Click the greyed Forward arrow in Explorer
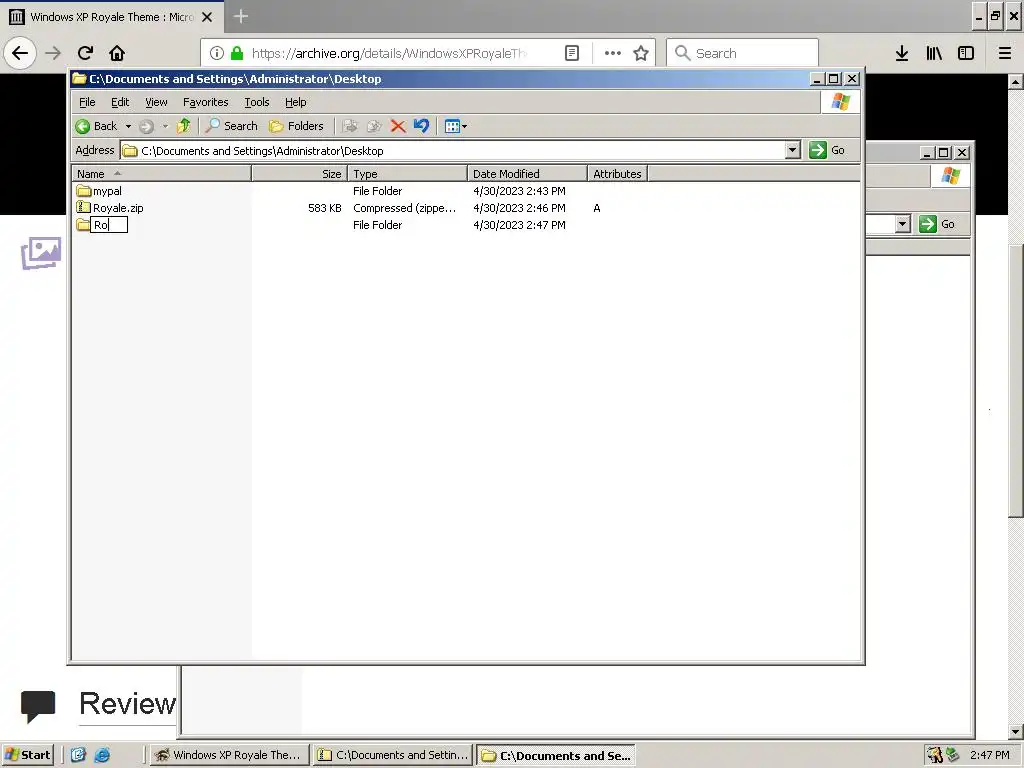The height and width of the screenshot is (768, 1024). (x=146, y=126)
